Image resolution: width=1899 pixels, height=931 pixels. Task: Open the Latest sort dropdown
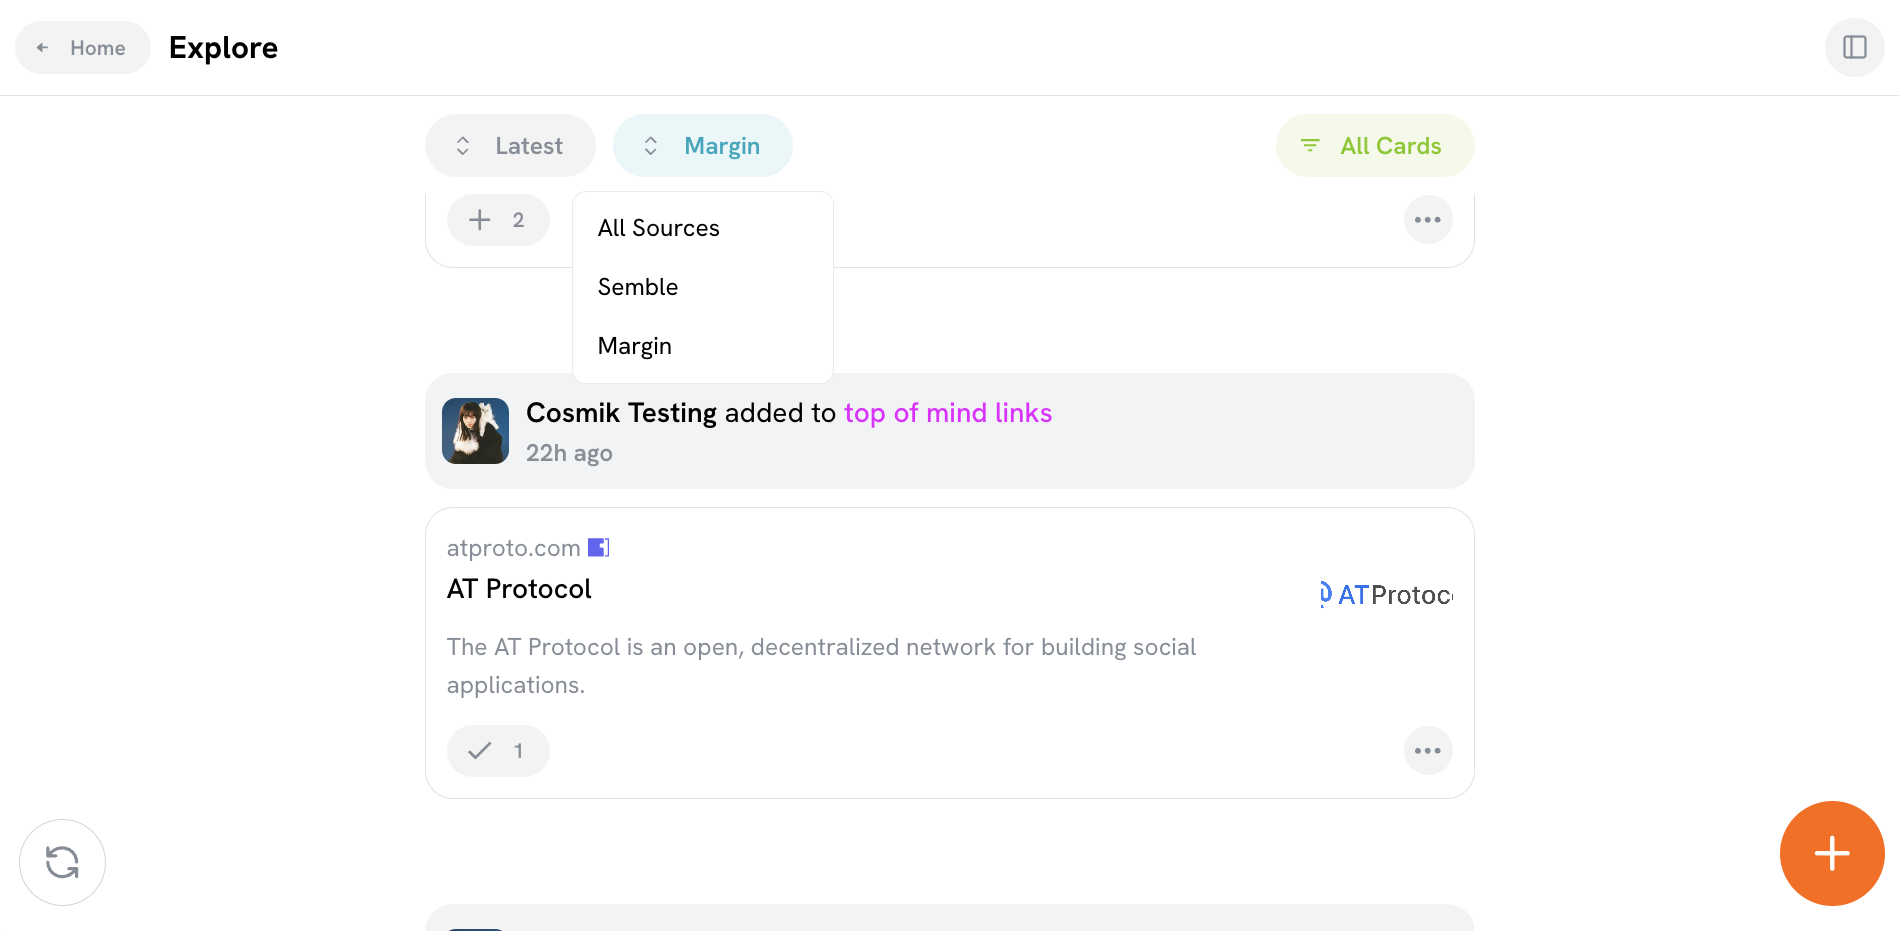(510, 146)
